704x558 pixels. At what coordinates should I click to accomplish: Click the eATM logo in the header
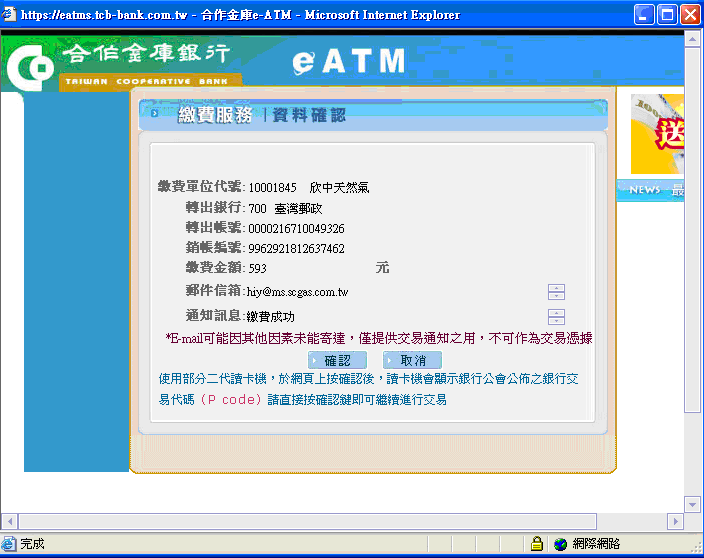(348, 61)
